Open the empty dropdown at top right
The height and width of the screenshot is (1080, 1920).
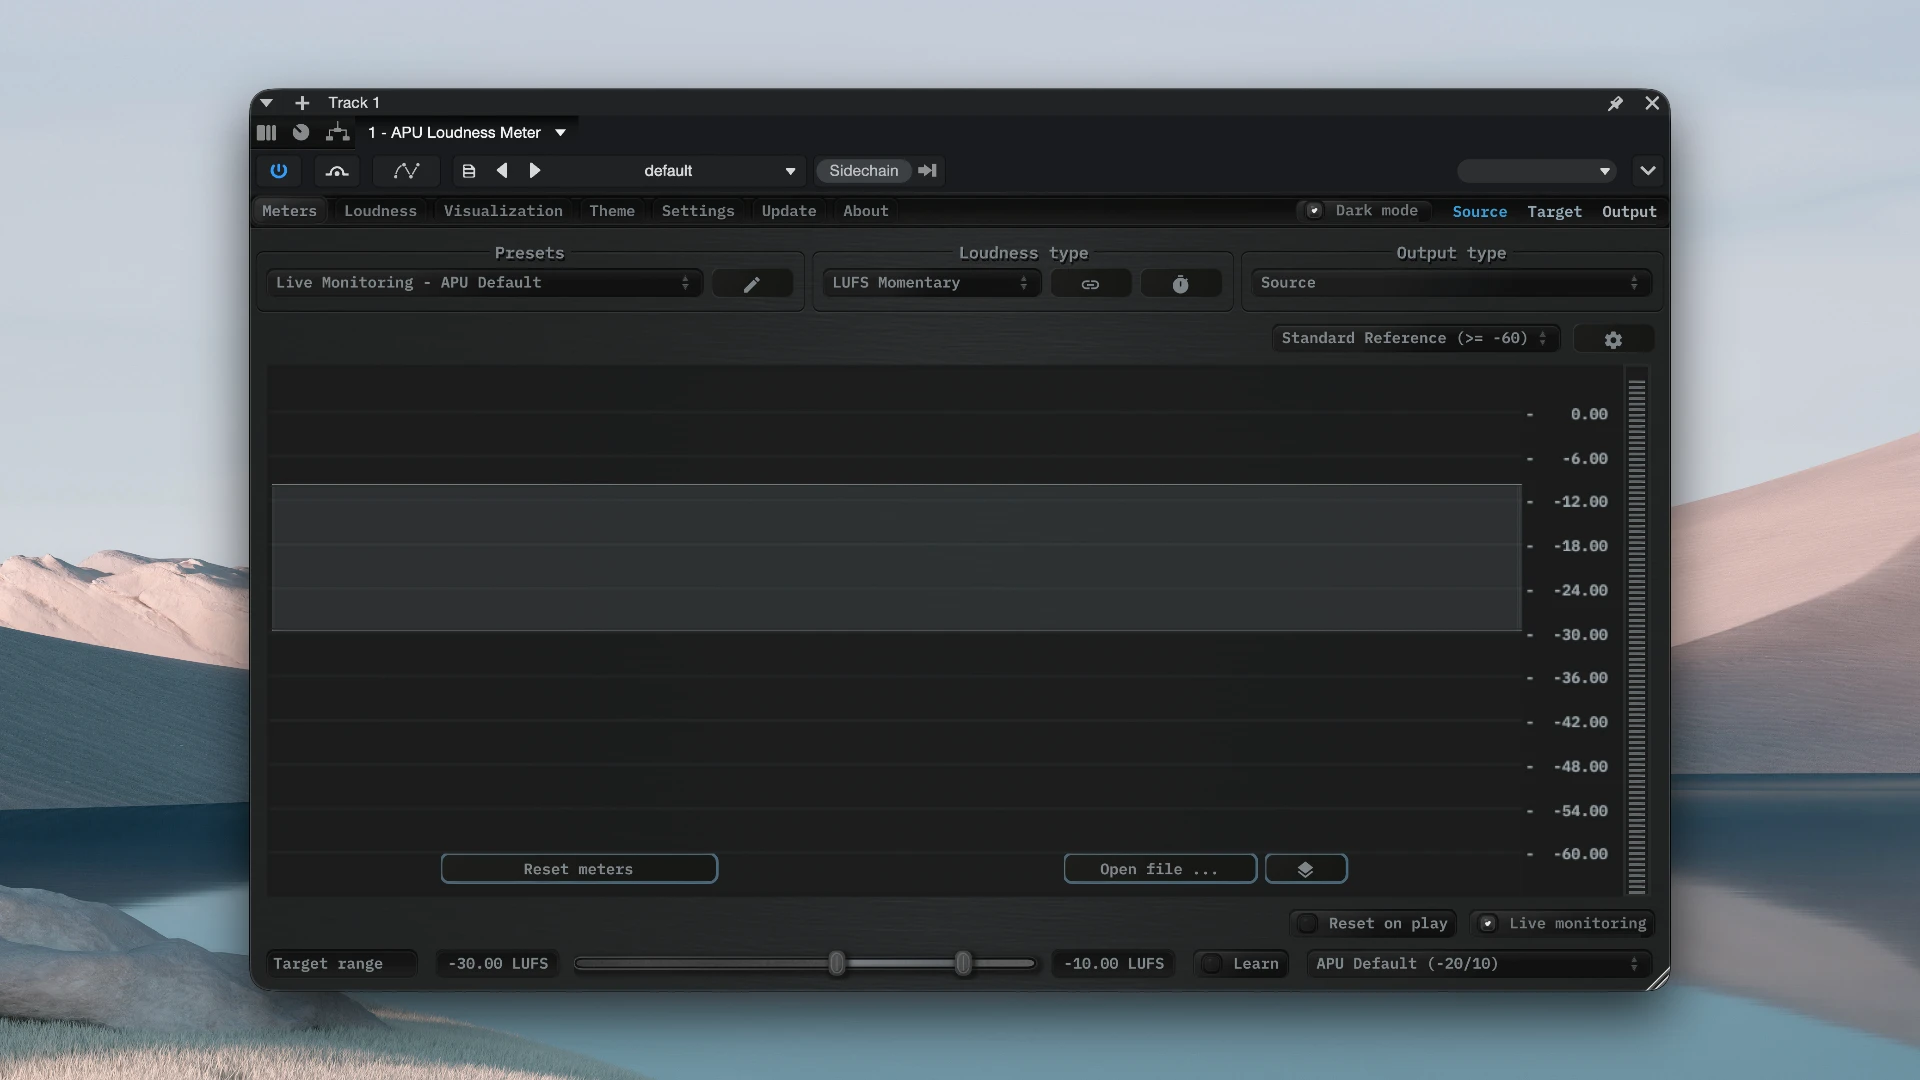tap(1536, 171)
